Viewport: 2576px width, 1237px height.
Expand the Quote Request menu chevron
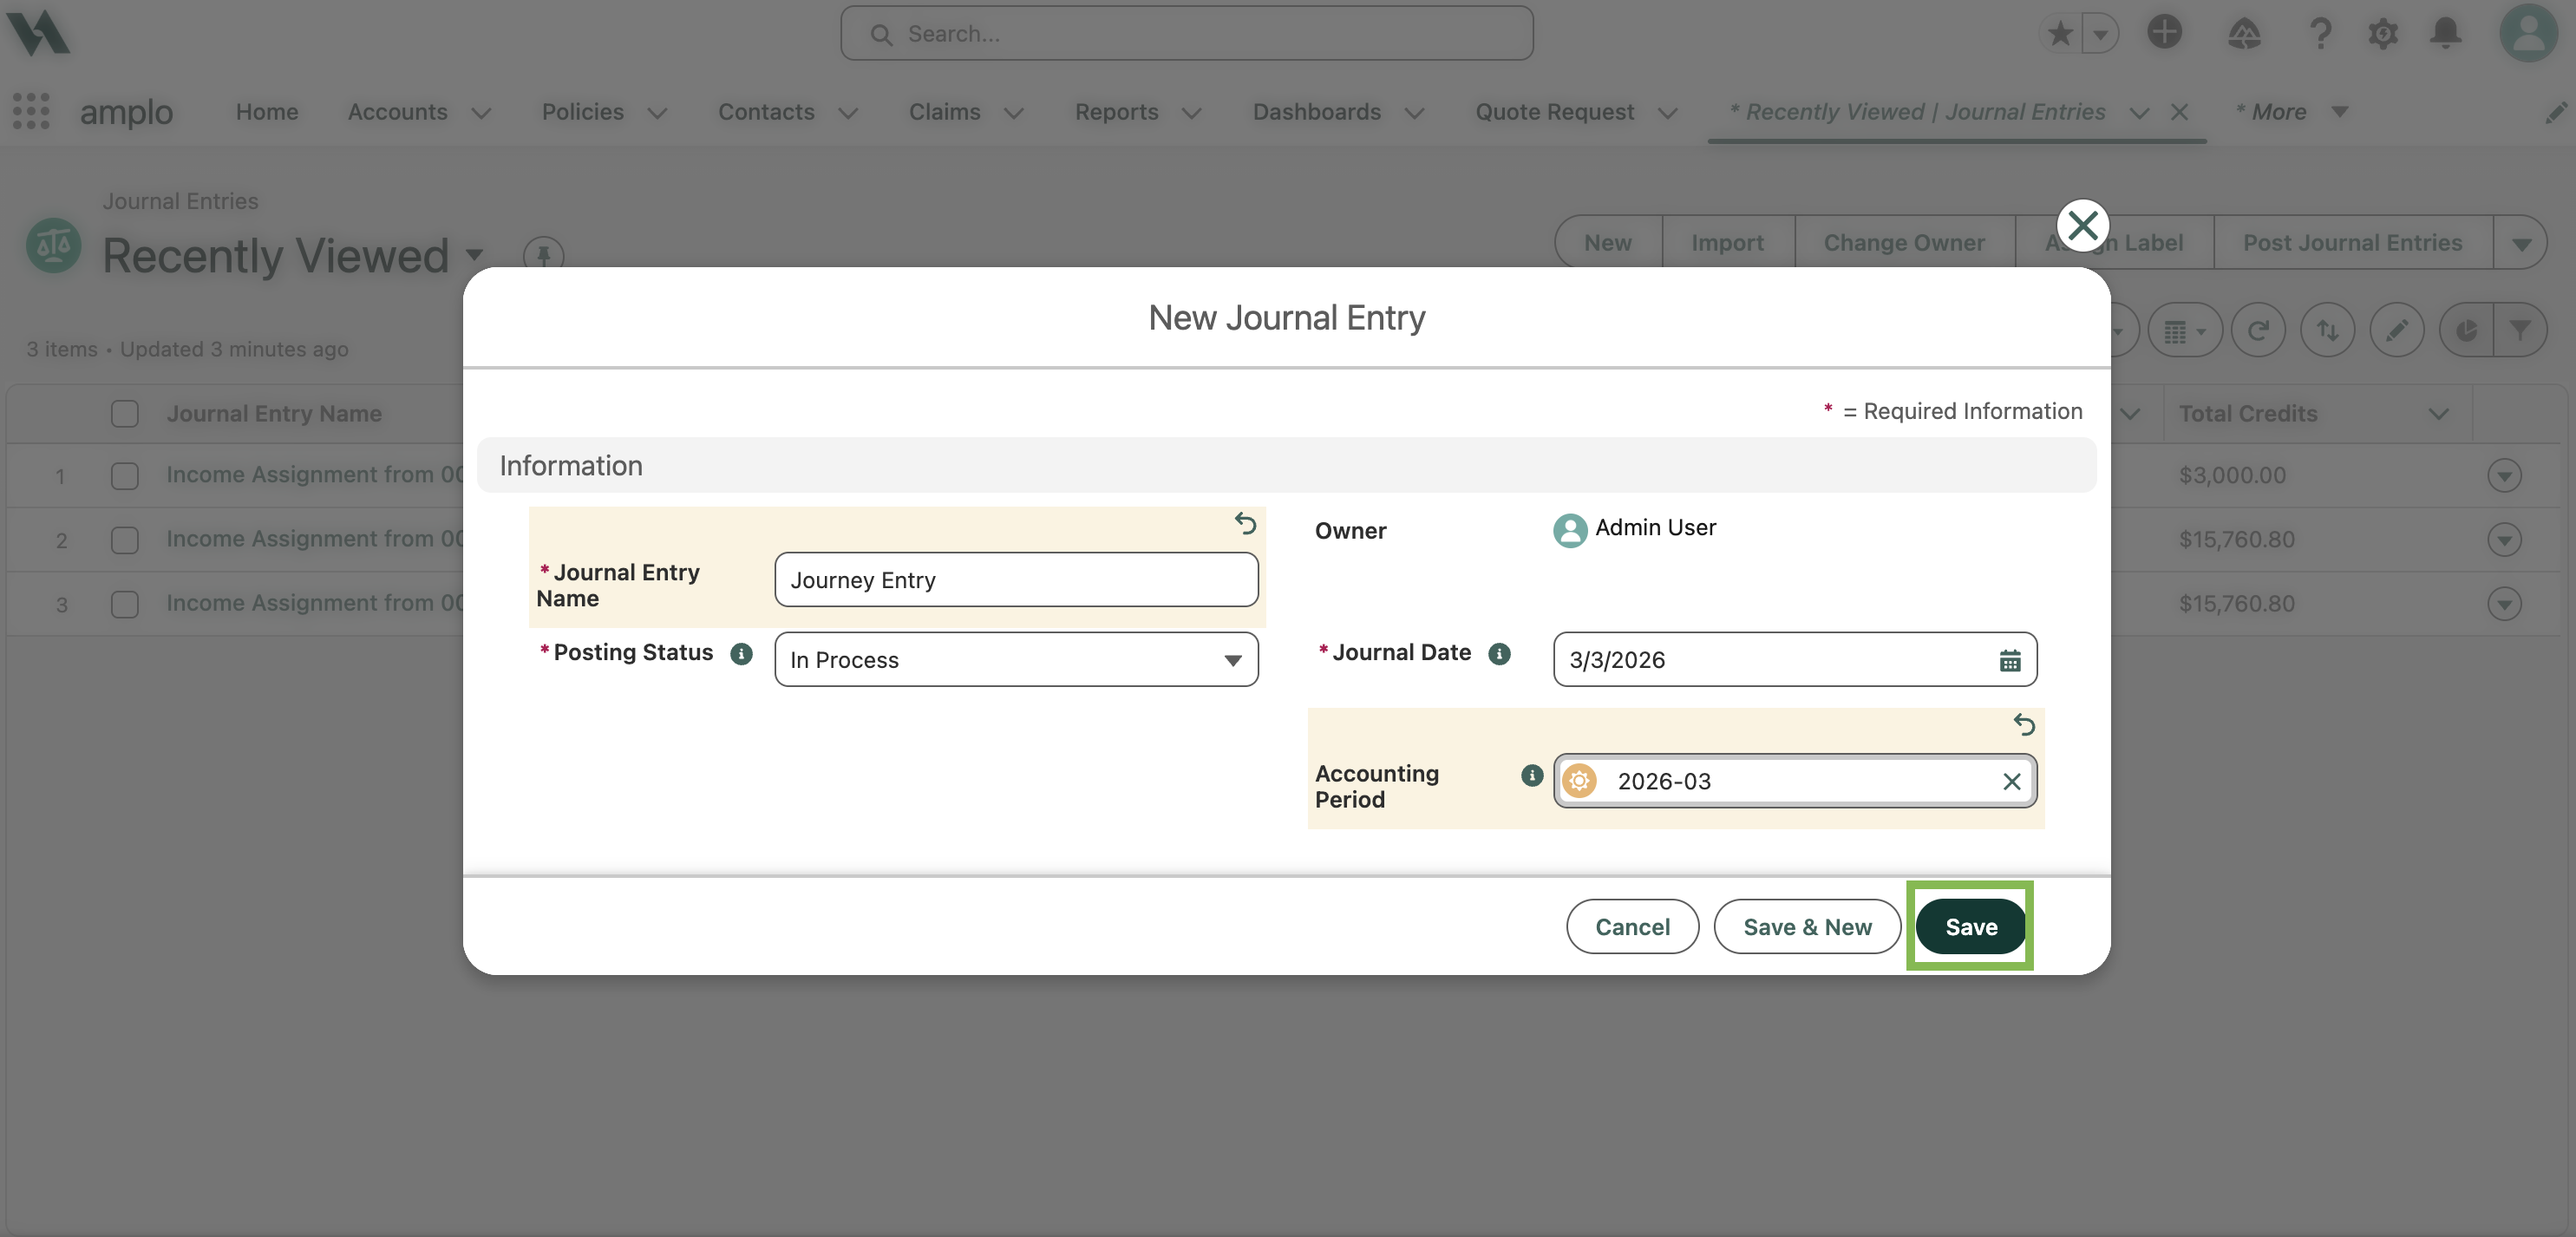pos(1668,113)
